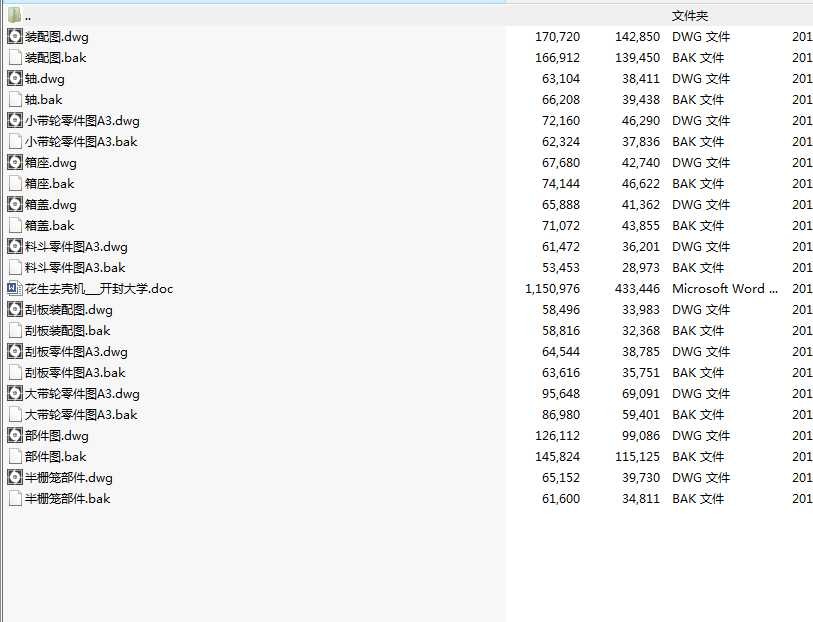Click the size value 145,824
The height and width of the screenshot is (622, 813).
coord(557,457)
